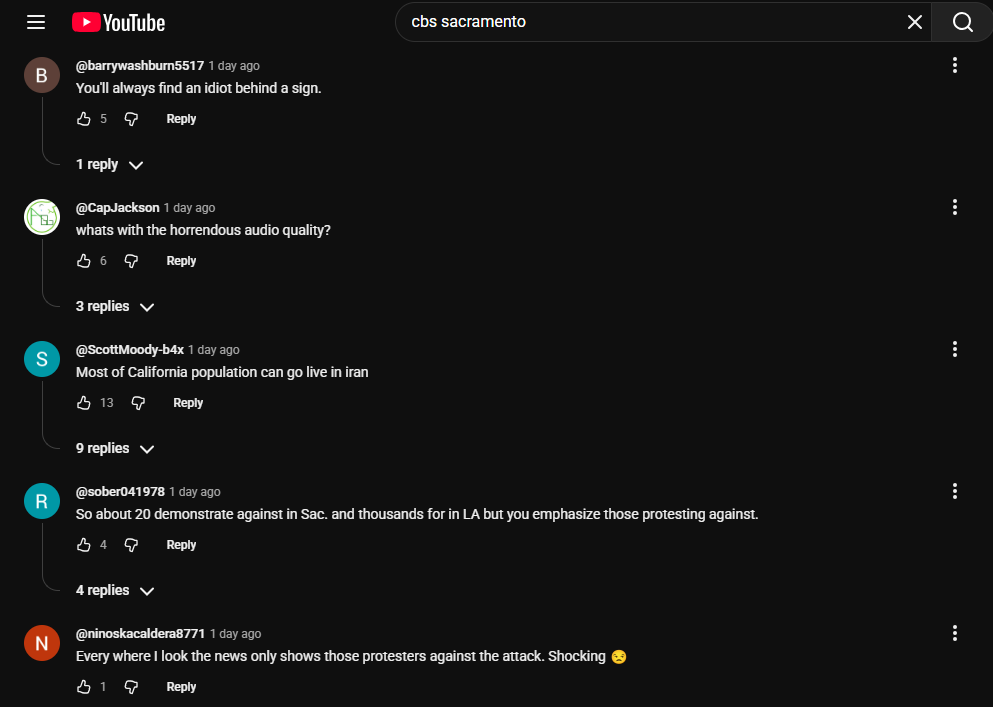Open action menu for barrywashburn5517's comment
Image resolution: width=993 pixels, height=707 pixels.
[x=955, y=65]
